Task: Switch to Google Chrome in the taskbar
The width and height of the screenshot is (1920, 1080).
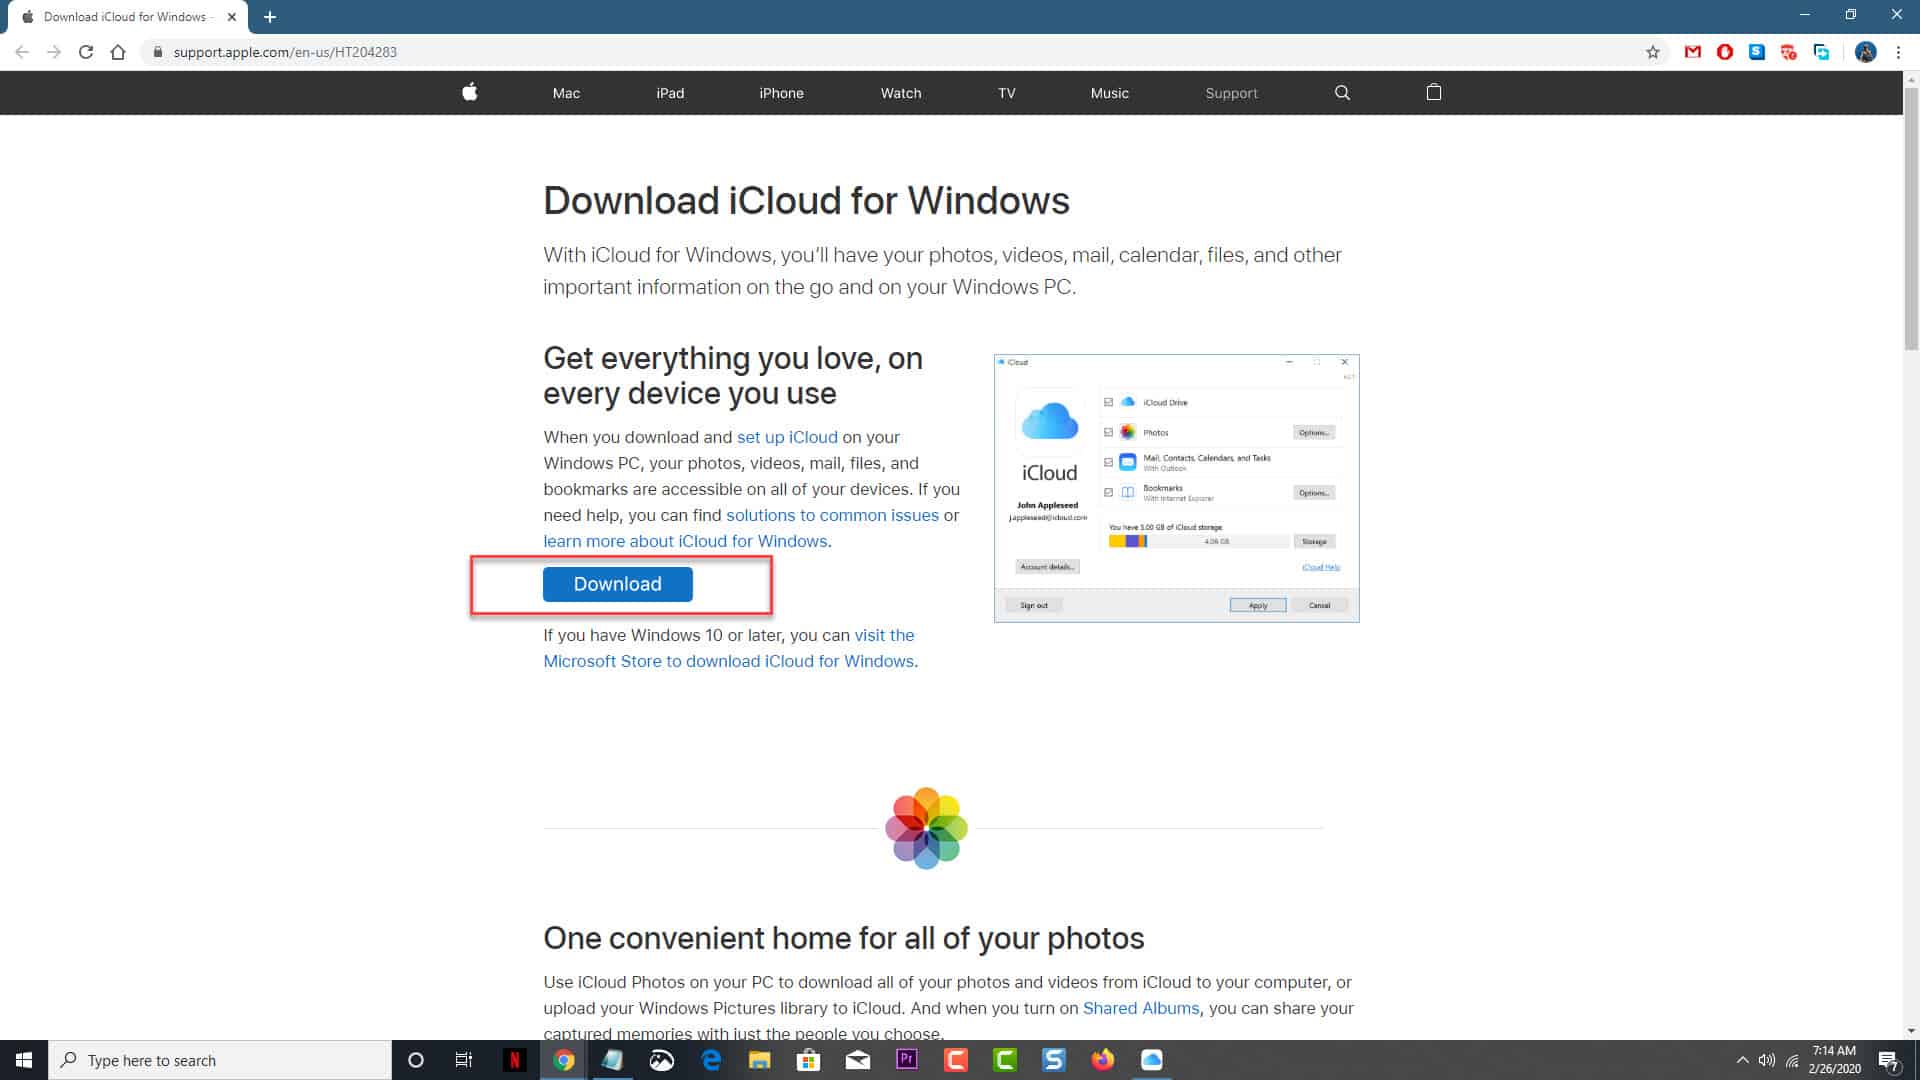Action: (564, 1060)
